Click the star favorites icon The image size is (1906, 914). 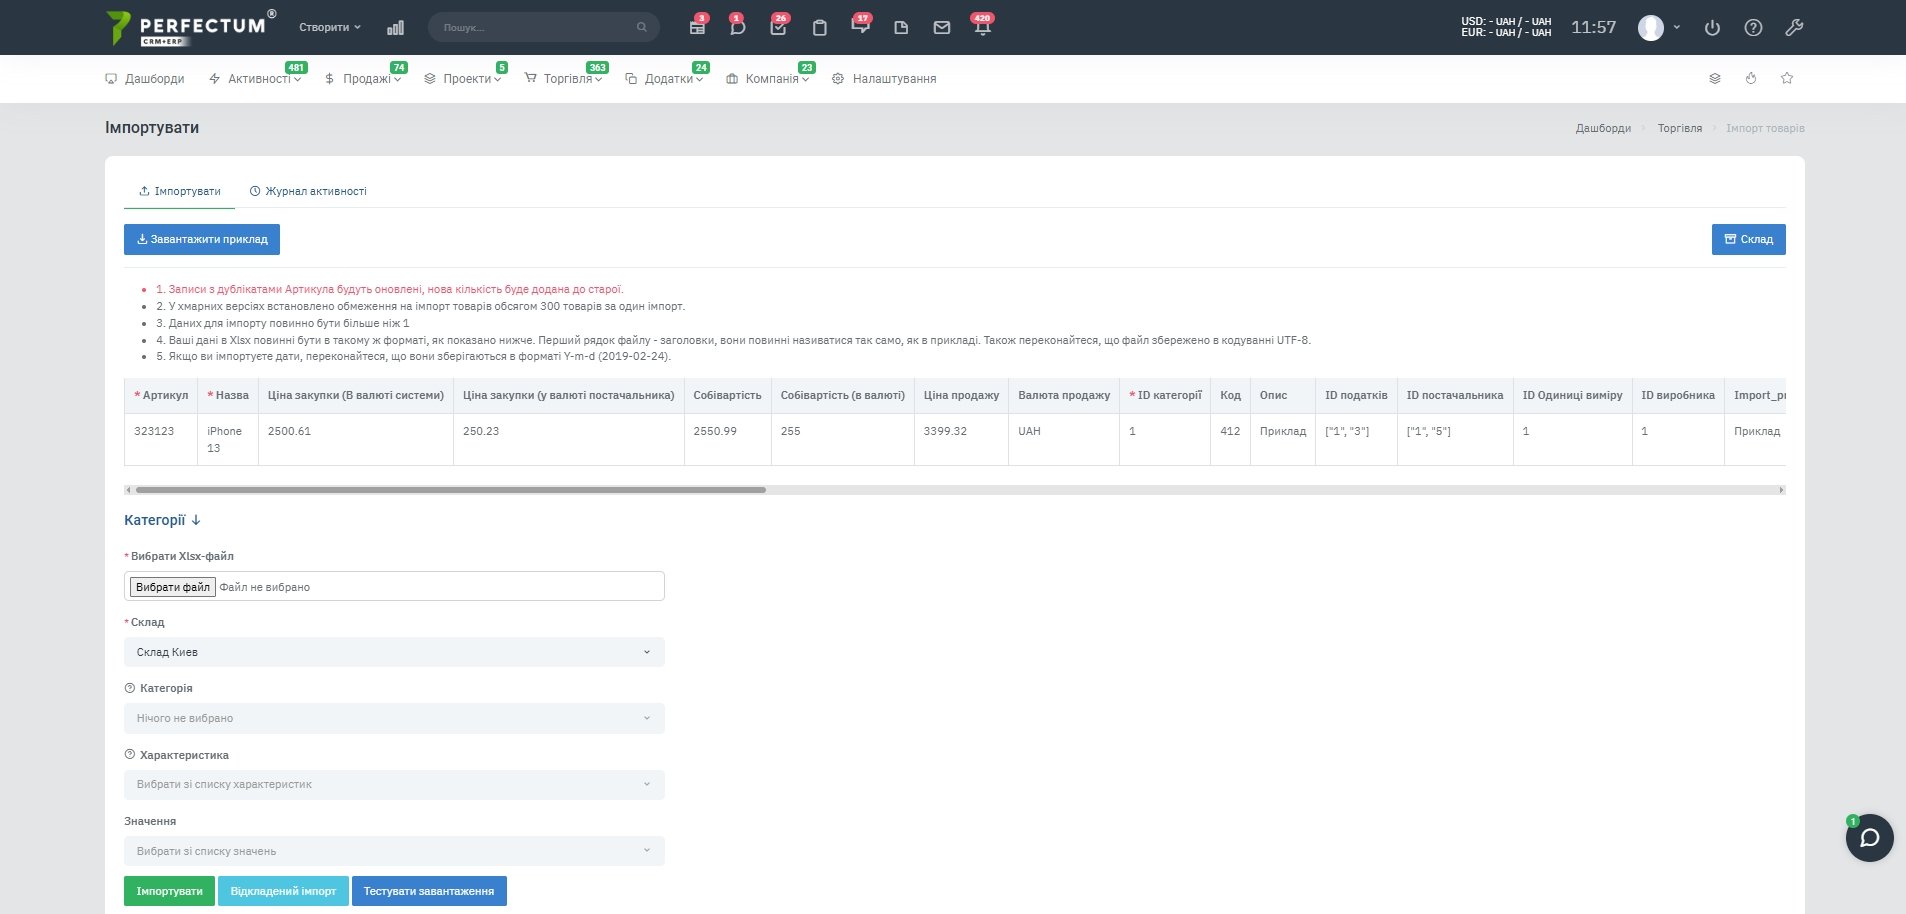tap(1786, 78)
